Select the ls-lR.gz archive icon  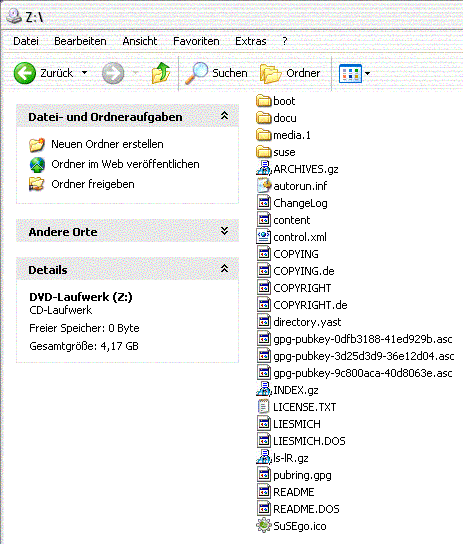pyautogui.click(x=264, y=457)
